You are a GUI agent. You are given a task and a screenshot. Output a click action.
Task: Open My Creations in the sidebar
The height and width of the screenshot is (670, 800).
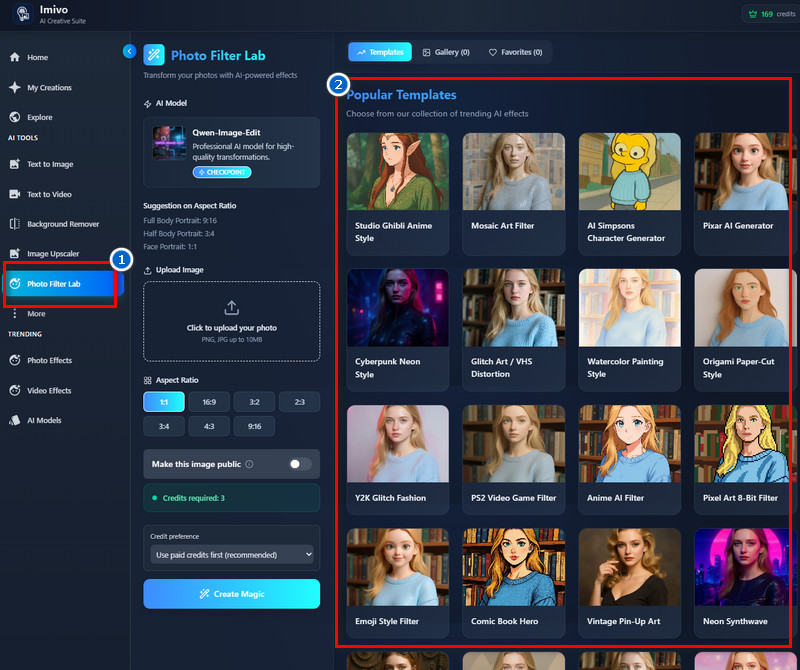click(x=62, y=87)
